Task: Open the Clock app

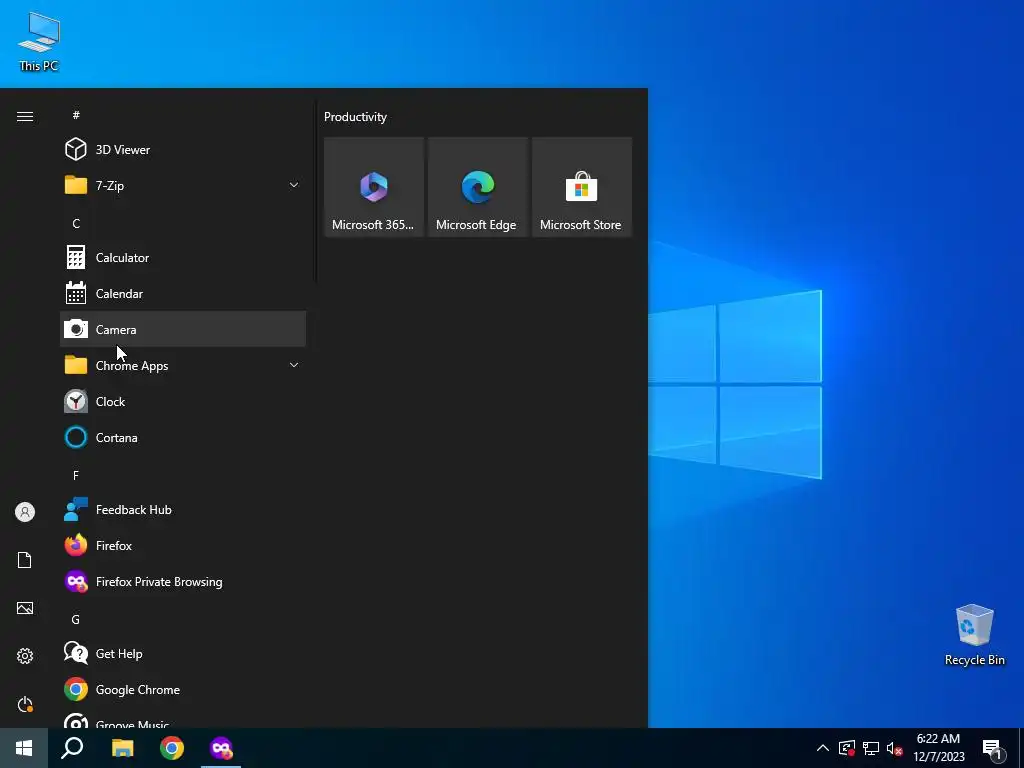Action: [x=183, y=401]
